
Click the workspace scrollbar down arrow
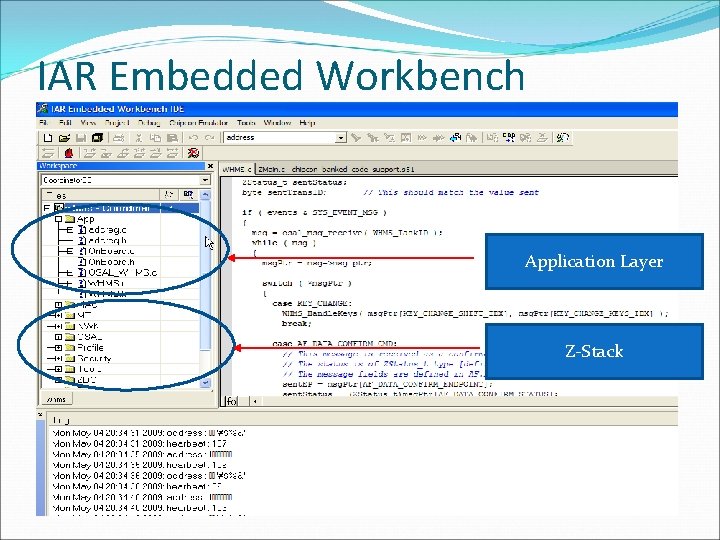205,382
